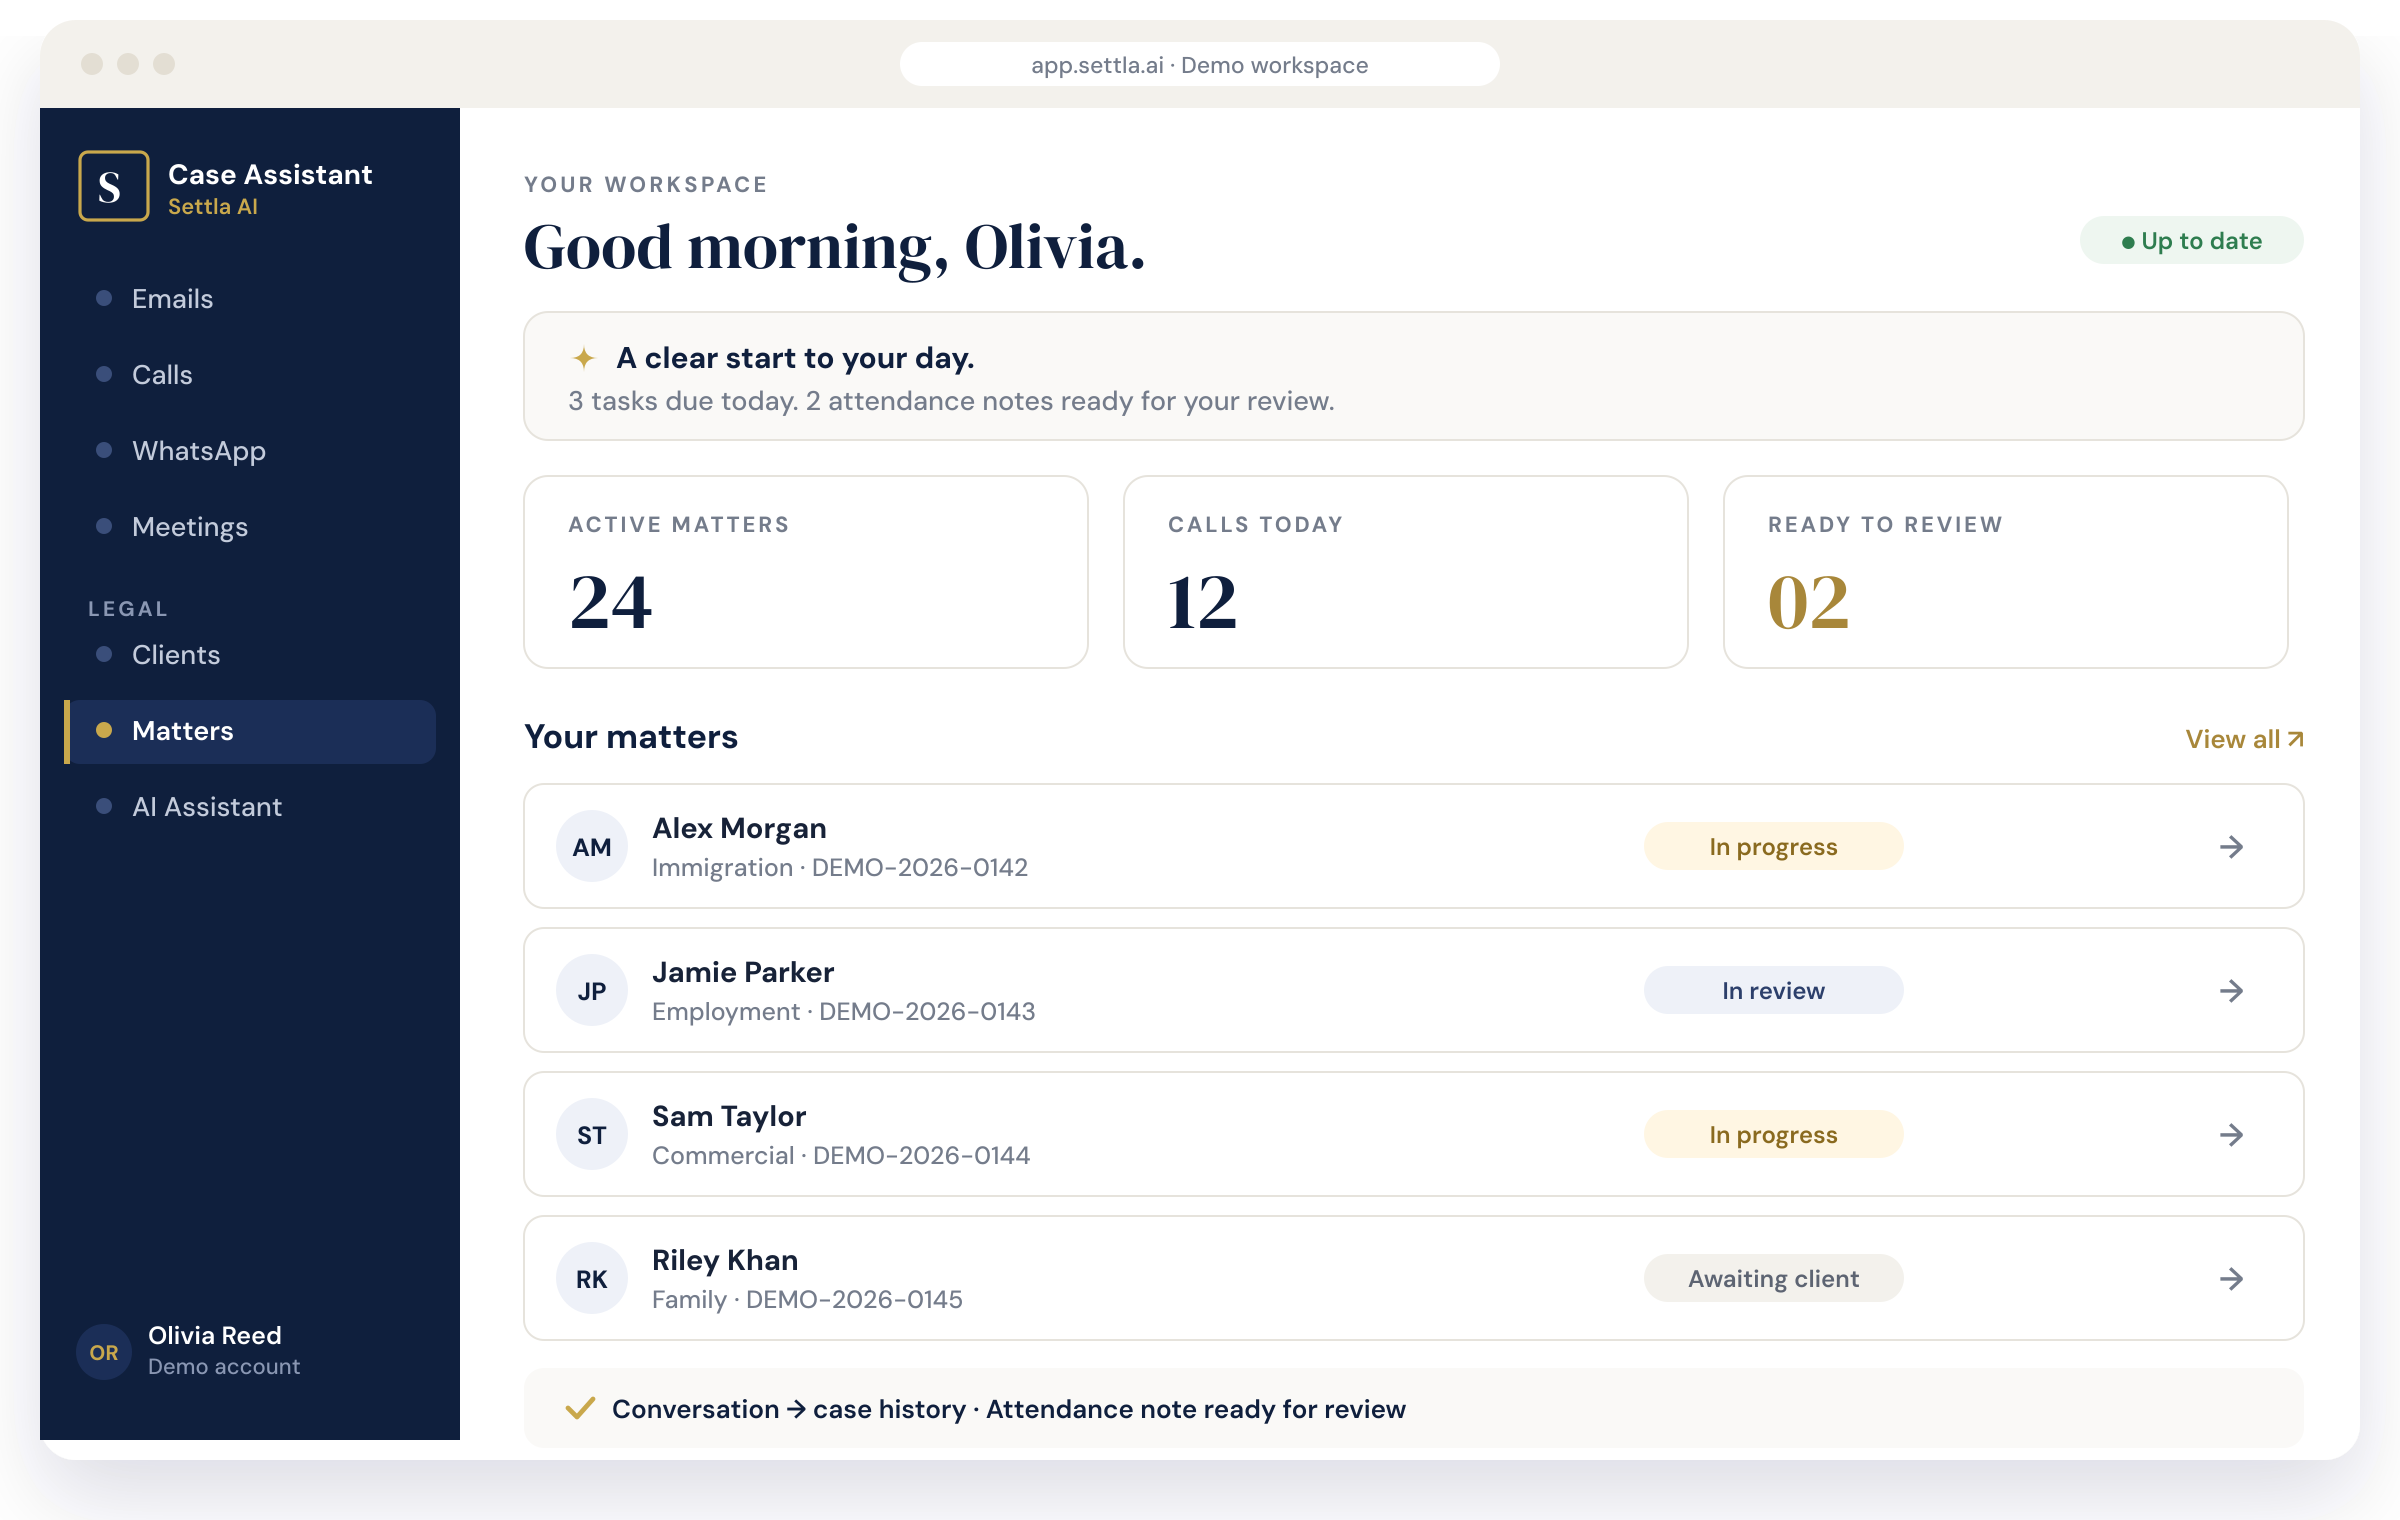Open the Active Matters card

(806, 572)
